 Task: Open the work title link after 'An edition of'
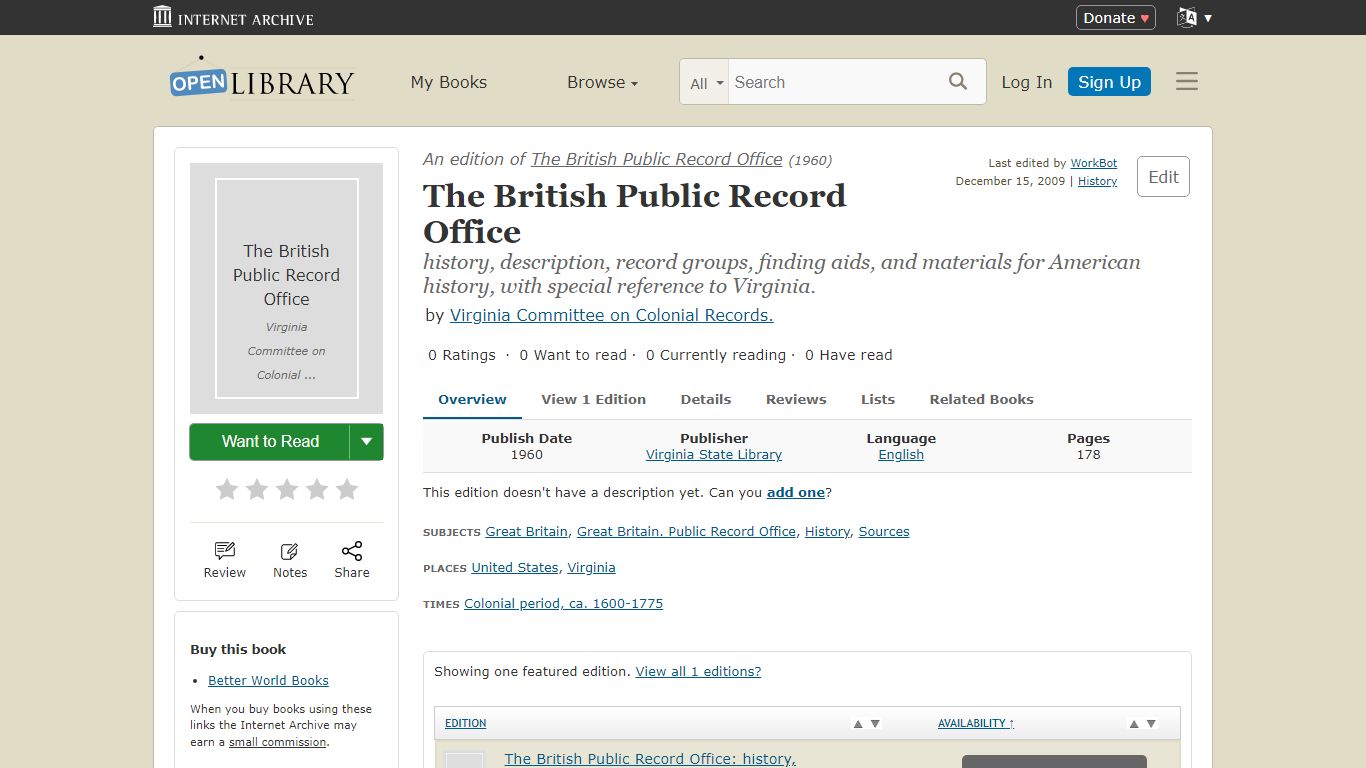pyautogui.click(x=656, y=159)
